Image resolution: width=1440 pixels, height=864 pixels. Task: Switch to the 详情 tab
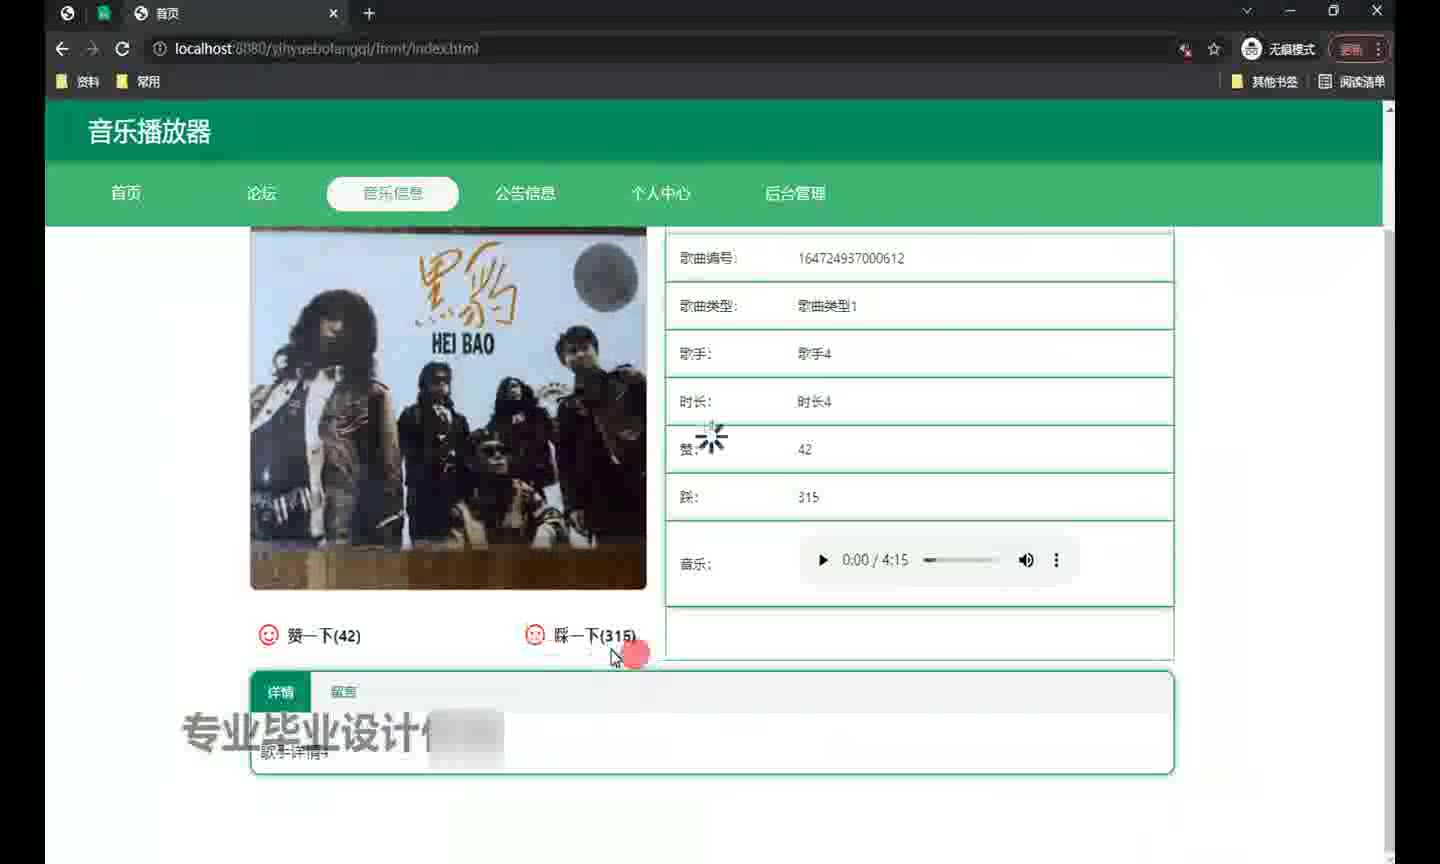click(x=280, y=692)
